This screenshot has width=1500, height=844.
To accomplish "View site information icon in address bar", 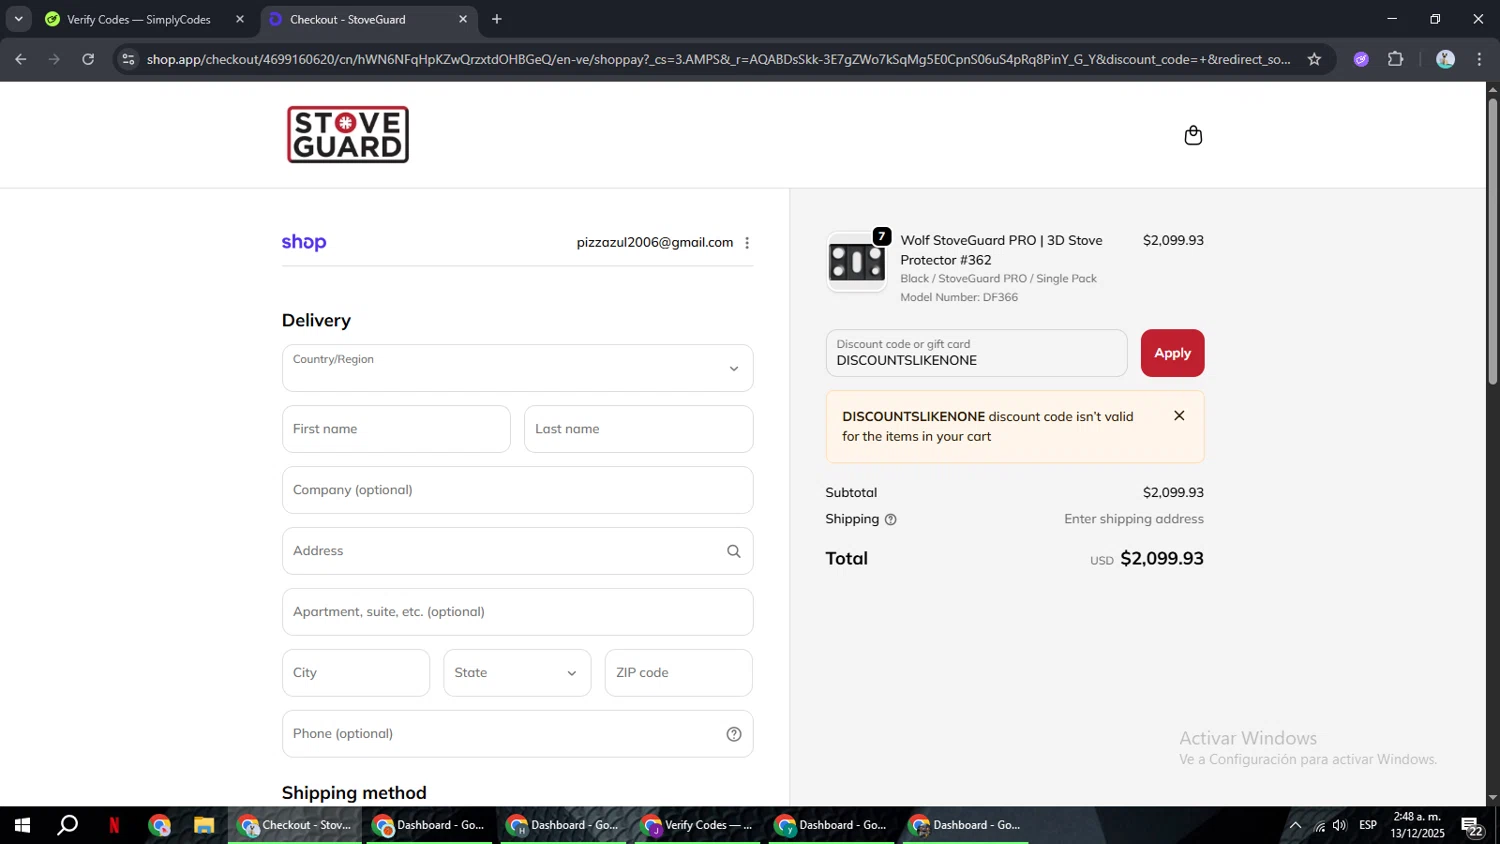I will coord(128,59).
